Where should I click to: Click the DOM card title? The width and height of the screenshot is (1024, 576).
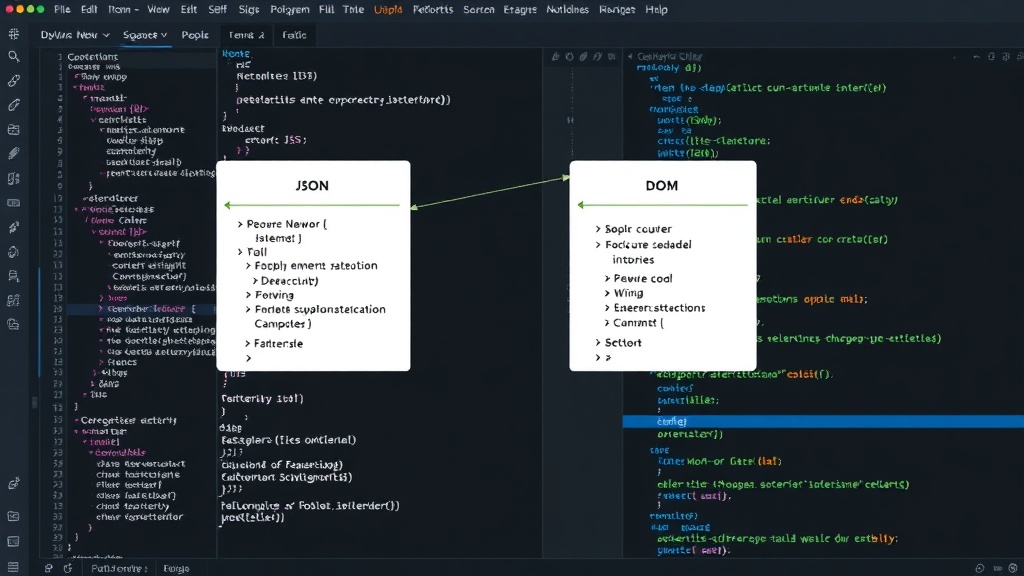point(662,185)
